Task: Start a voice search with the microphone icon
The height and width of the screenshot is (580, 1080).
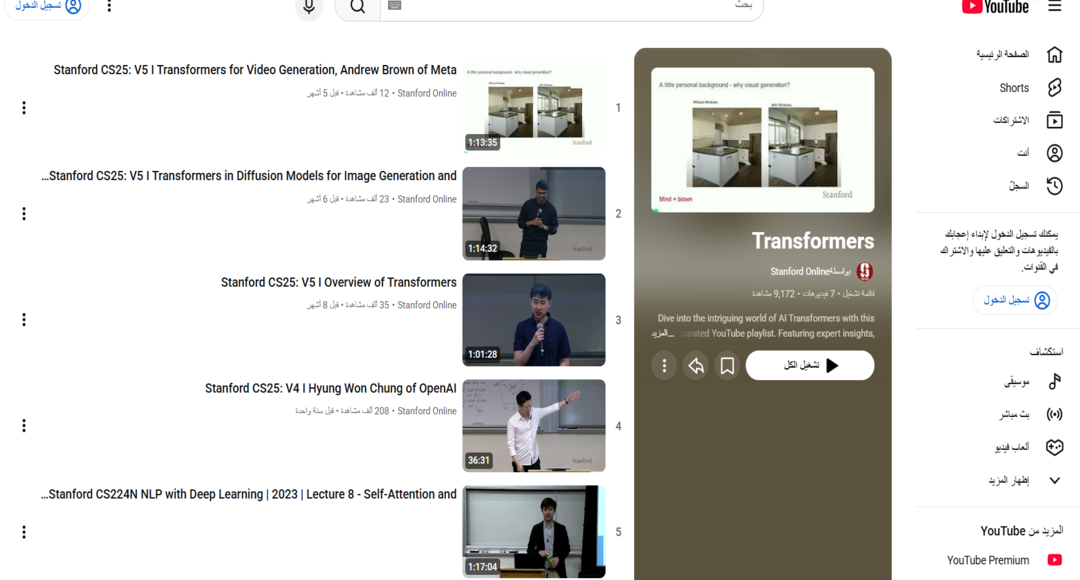Action: [308, 8]
